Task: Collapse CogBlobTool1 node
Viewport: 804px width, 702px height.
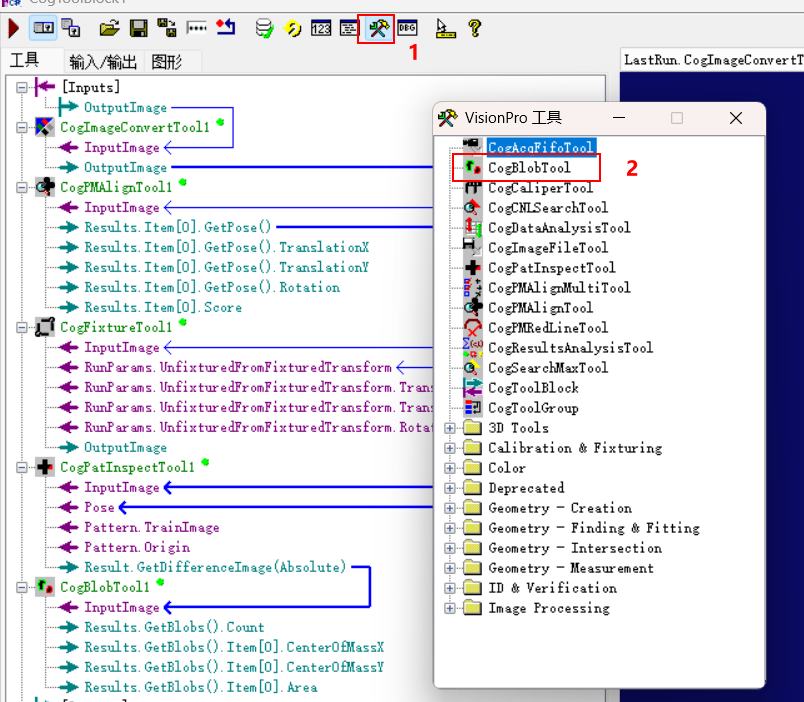Action: tap(22, 587)
